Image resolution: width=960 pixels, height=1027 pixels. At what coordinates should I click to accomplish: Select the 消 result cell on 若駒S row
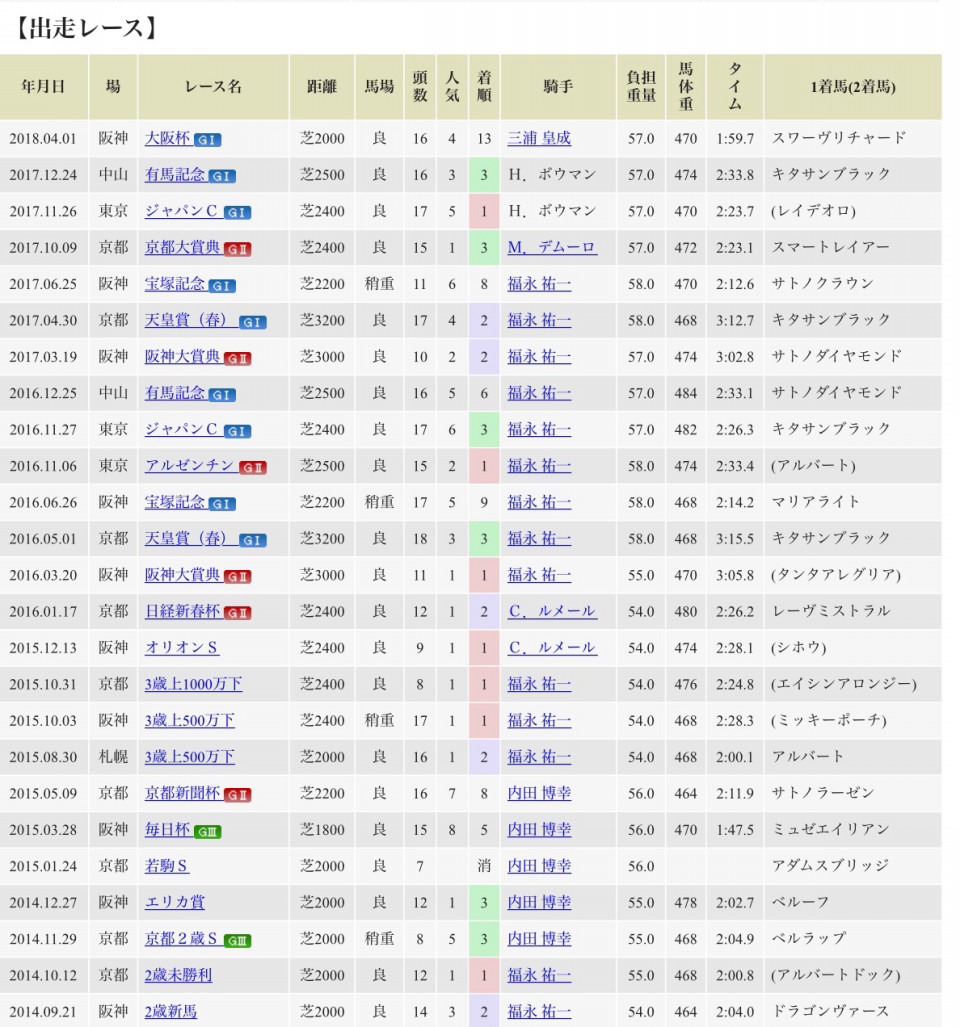[484, 866]
